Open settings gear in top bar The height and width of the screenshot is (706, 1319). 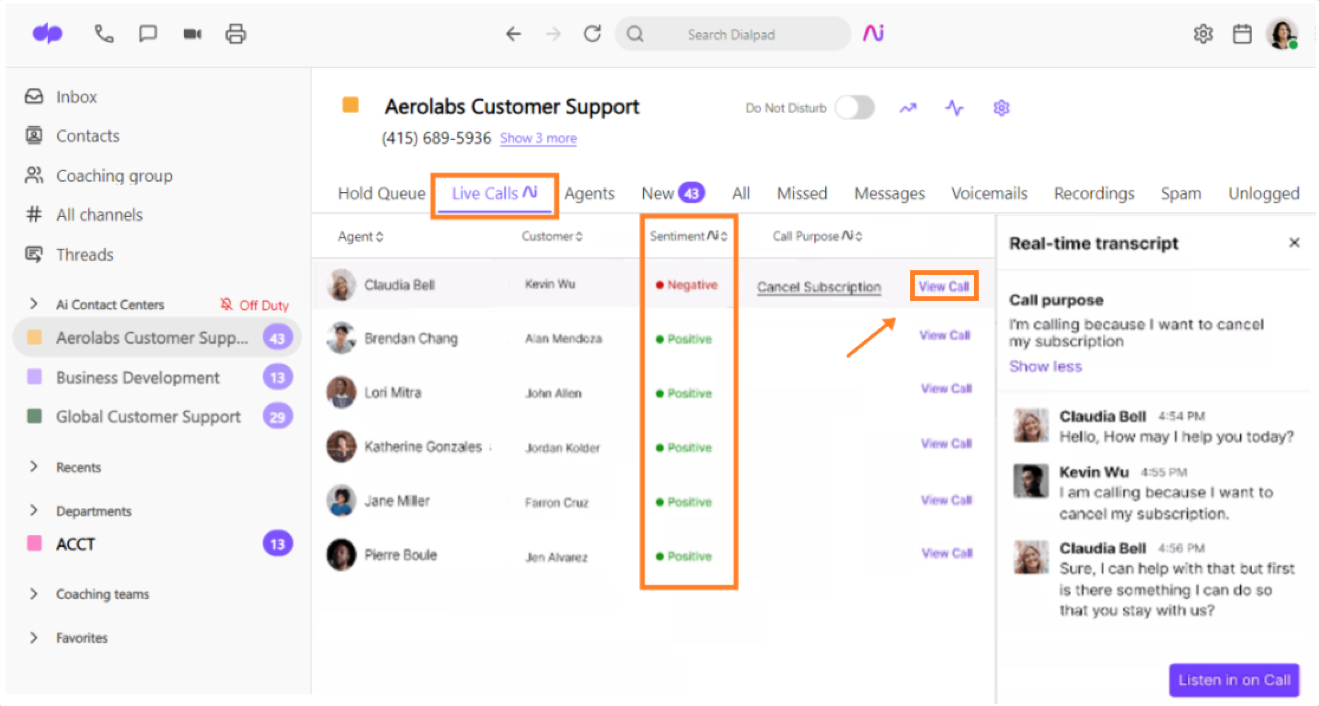(x=1203, y=34)
